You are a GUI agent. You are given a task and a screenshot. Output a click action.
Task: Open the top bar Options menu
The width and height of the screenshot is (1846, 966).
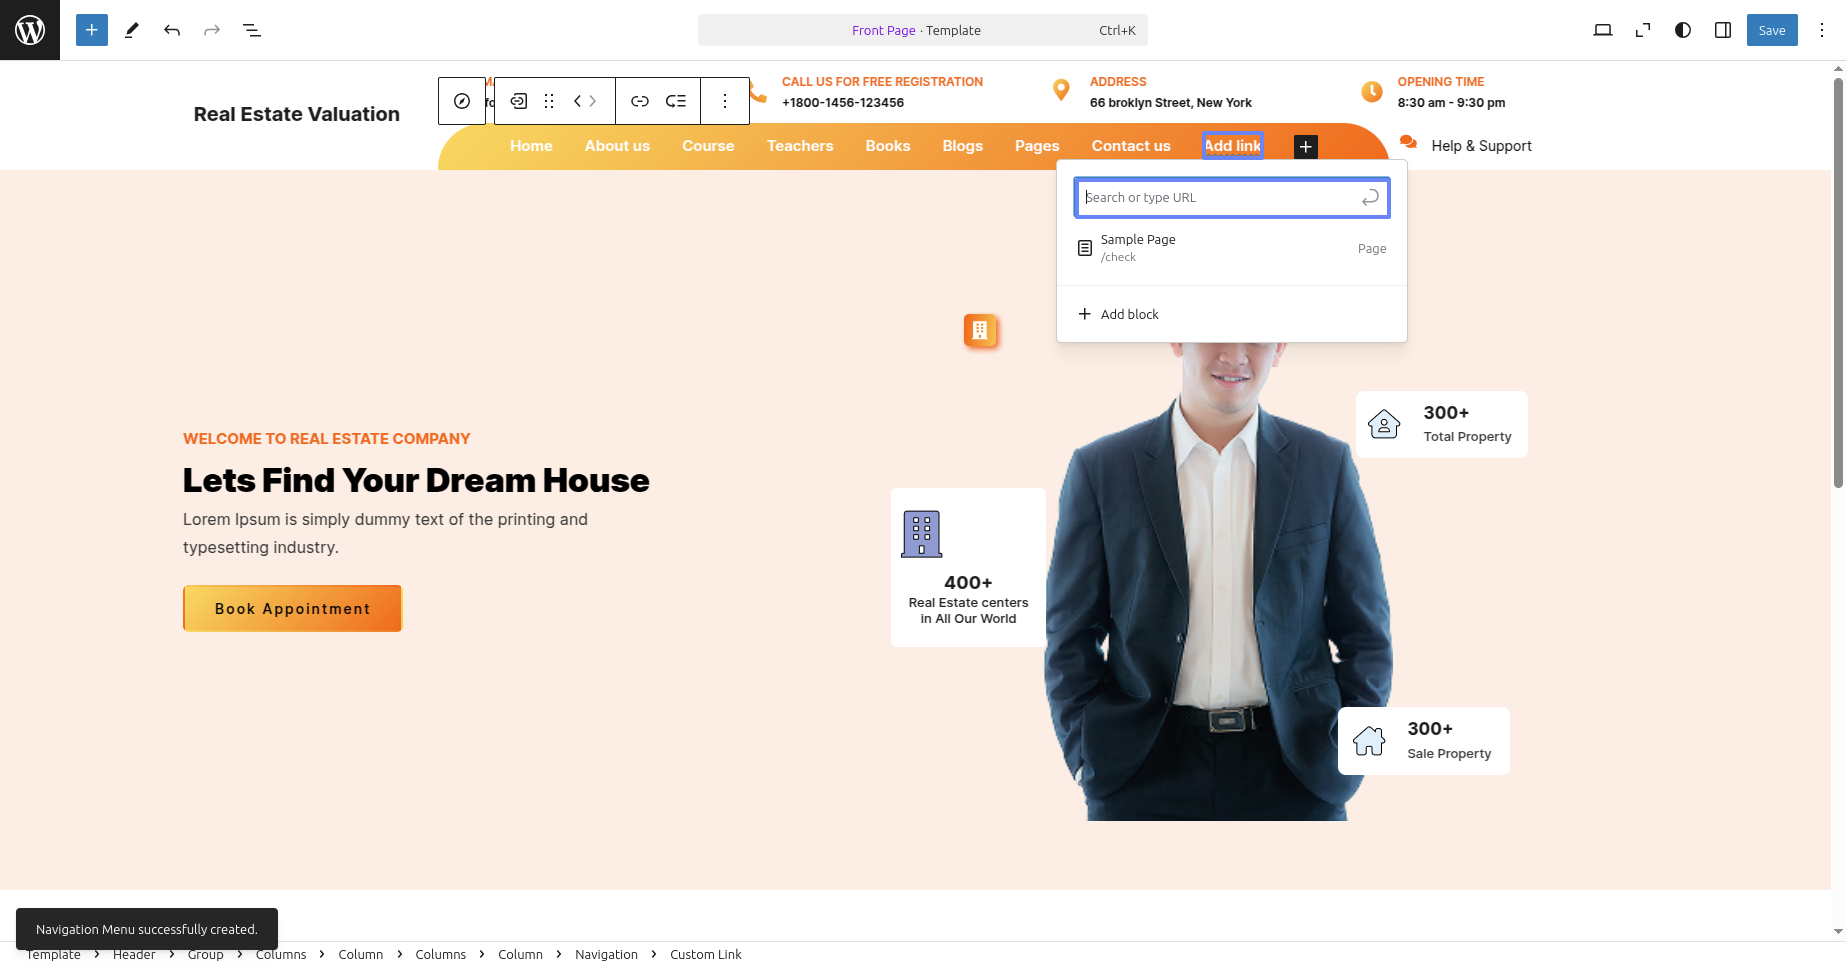[1822, 30]
